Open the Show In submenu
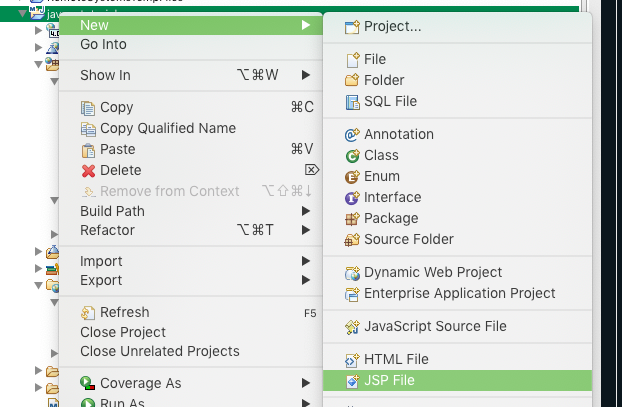Image resolution: width=622 pixels, height=407 pixels. coord(306,75)
